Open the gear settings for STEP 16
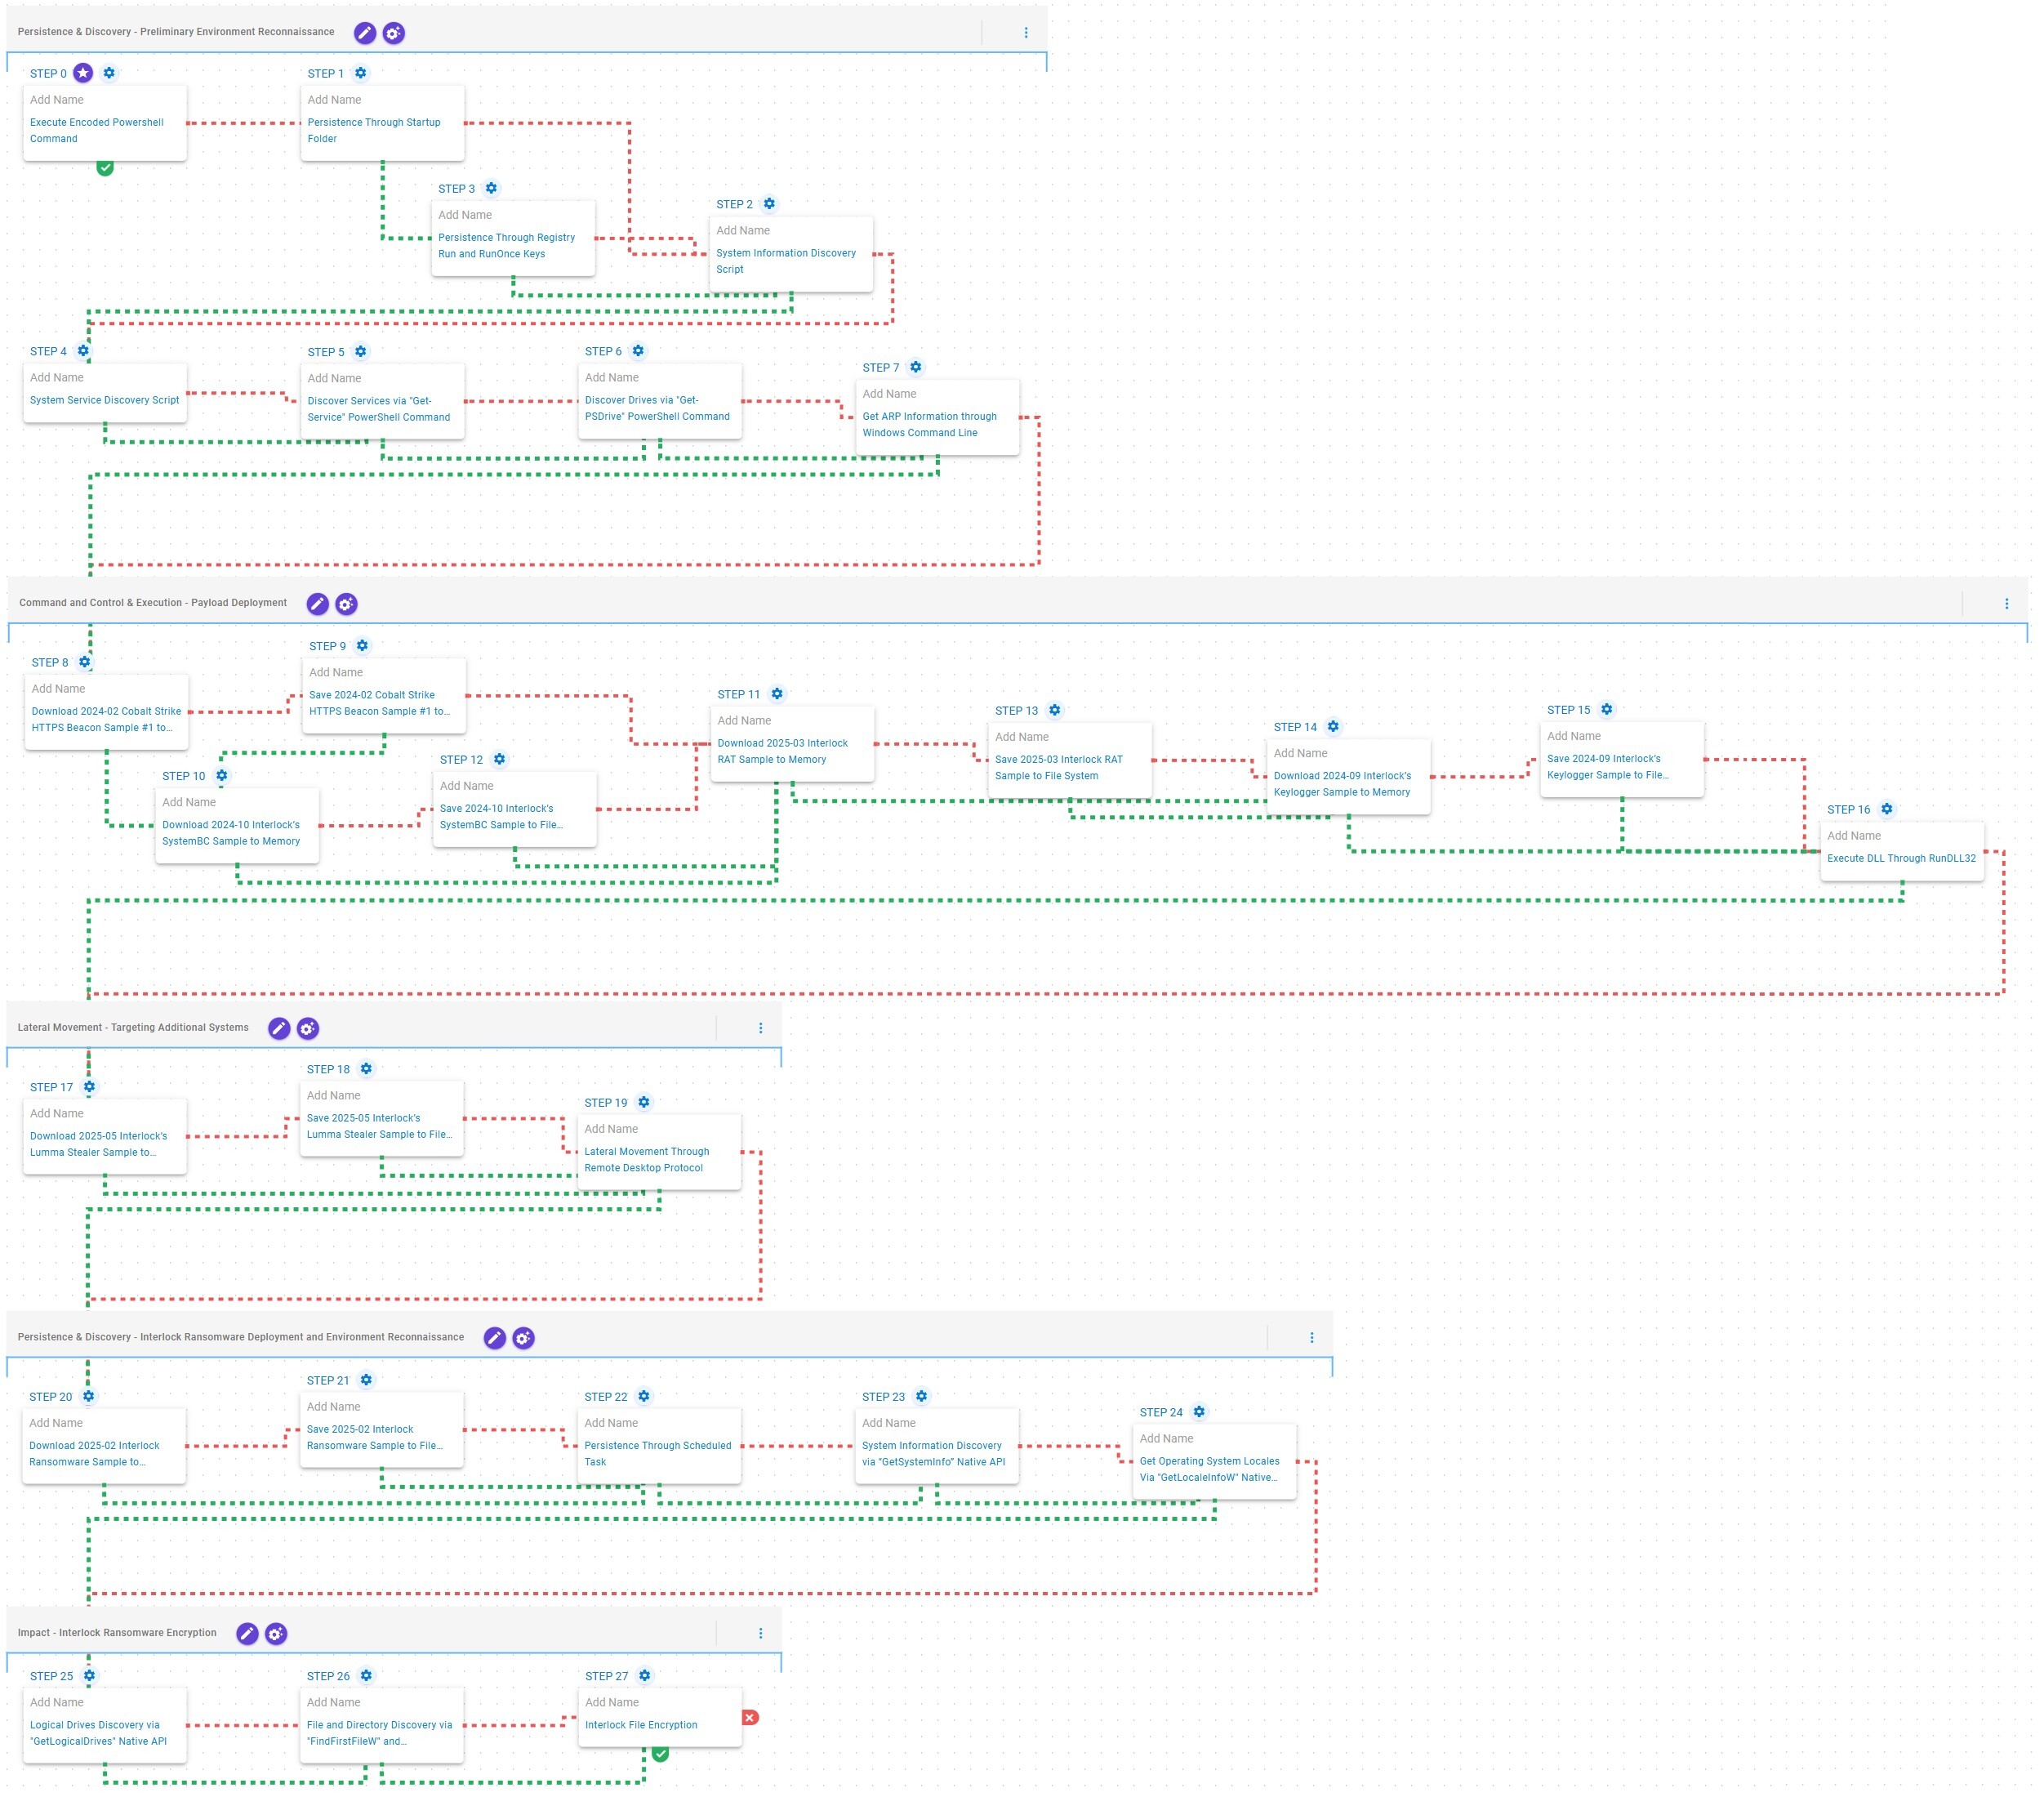Viewport: 2044px width, 1797px height. pyautogui.click(x=1886, y=809)
